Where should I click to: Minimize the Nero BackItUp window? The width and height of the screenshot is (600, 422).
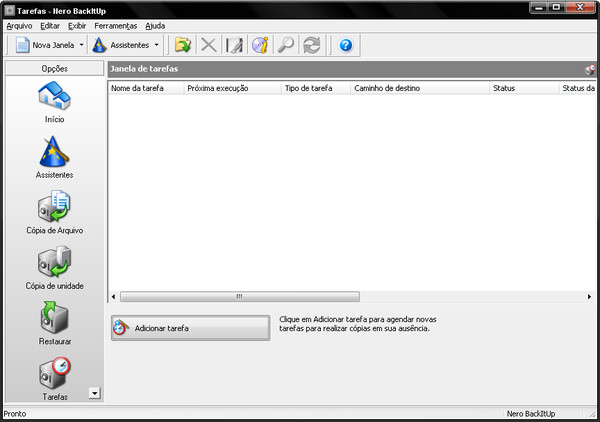pos(539,7)
